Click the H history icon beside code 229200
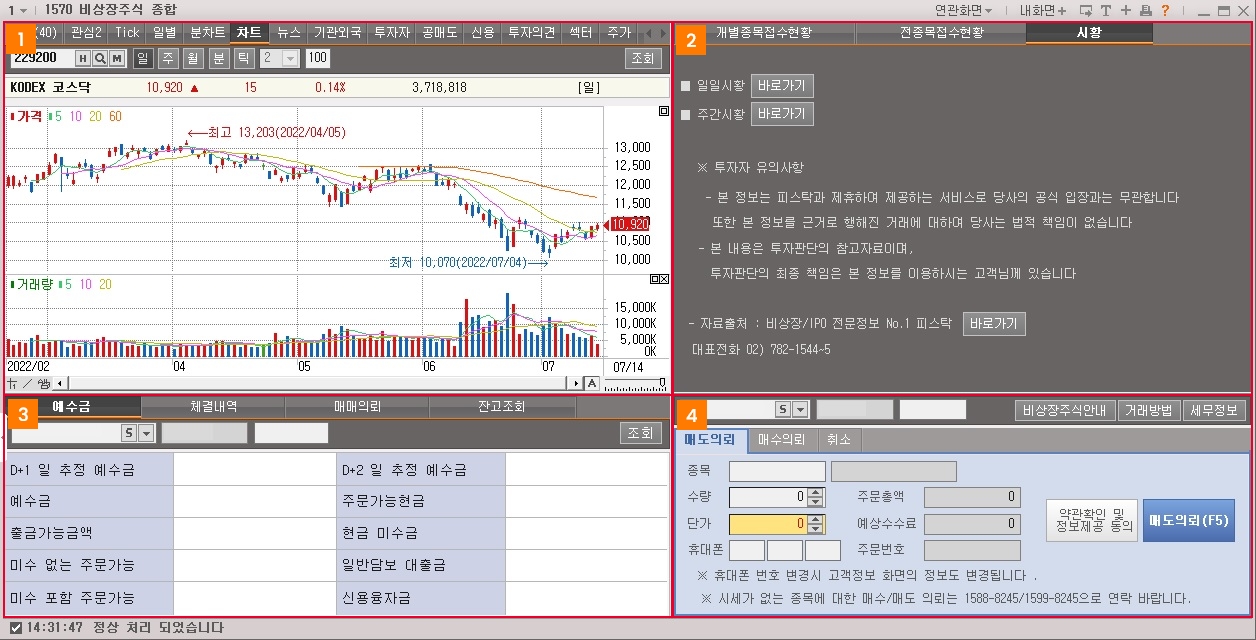Screen dimensions: 1256x640 83,58
